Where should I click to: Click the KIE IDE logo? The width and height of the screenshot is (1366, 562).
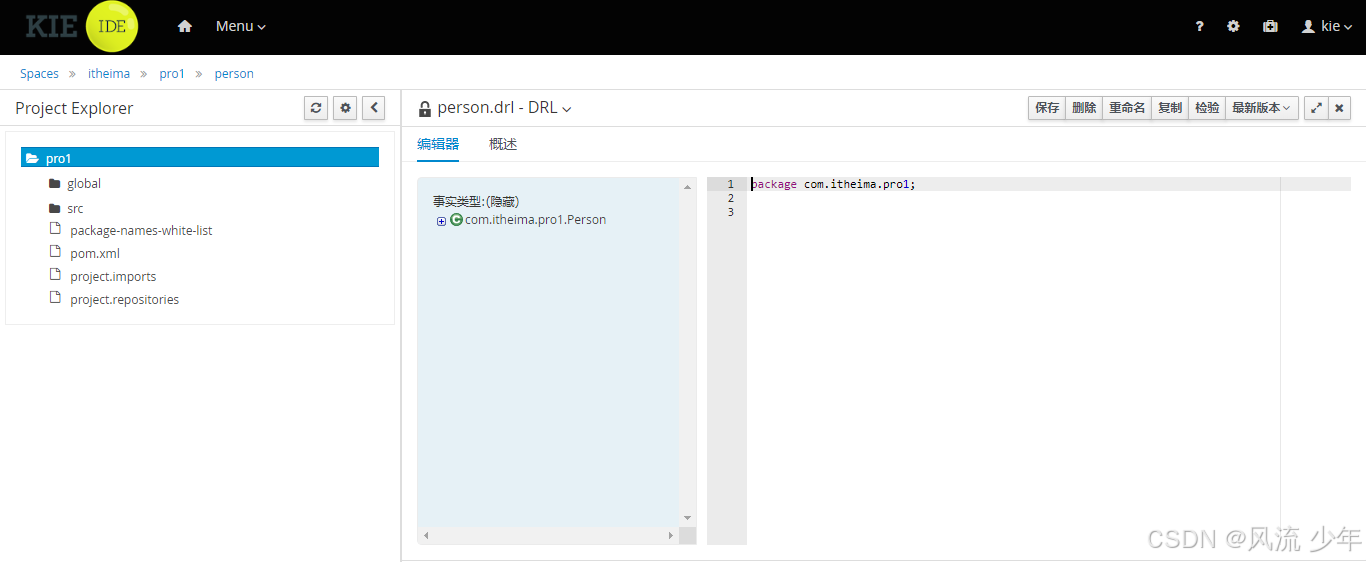coord(82,27)
